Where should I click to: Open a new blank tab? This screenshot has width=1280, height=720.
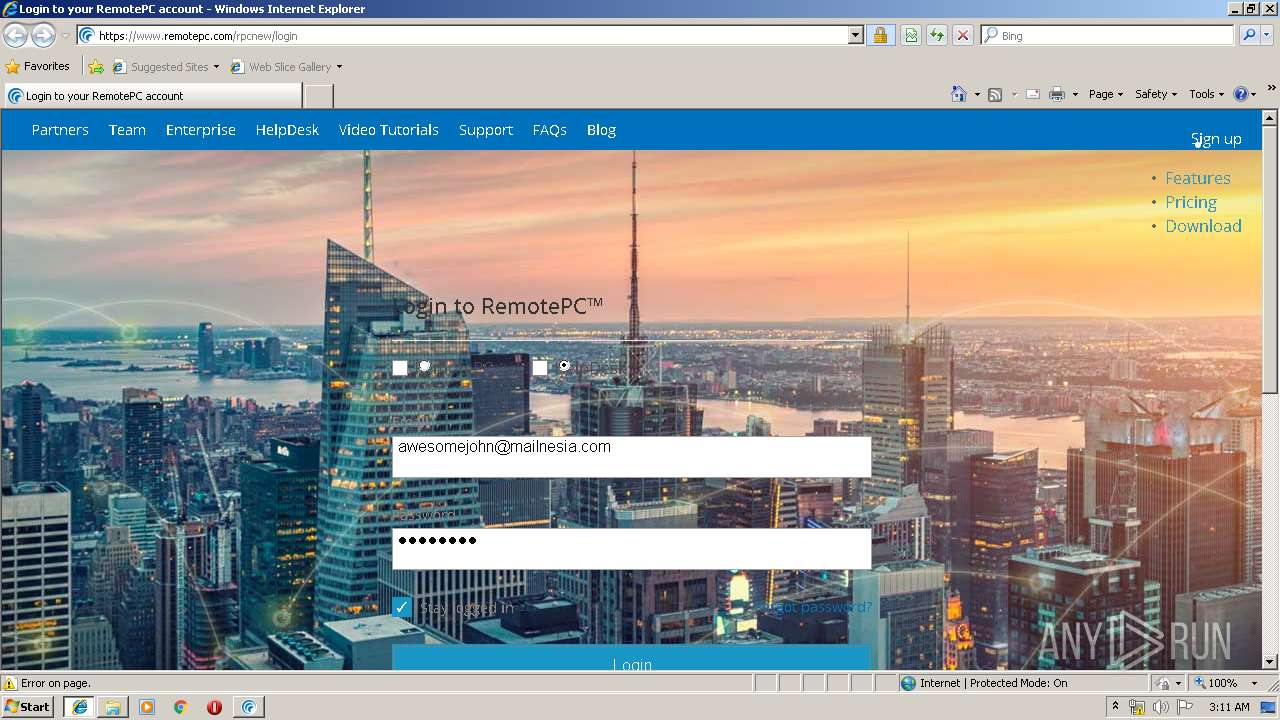pyautogui.click(x=318, y=96)
